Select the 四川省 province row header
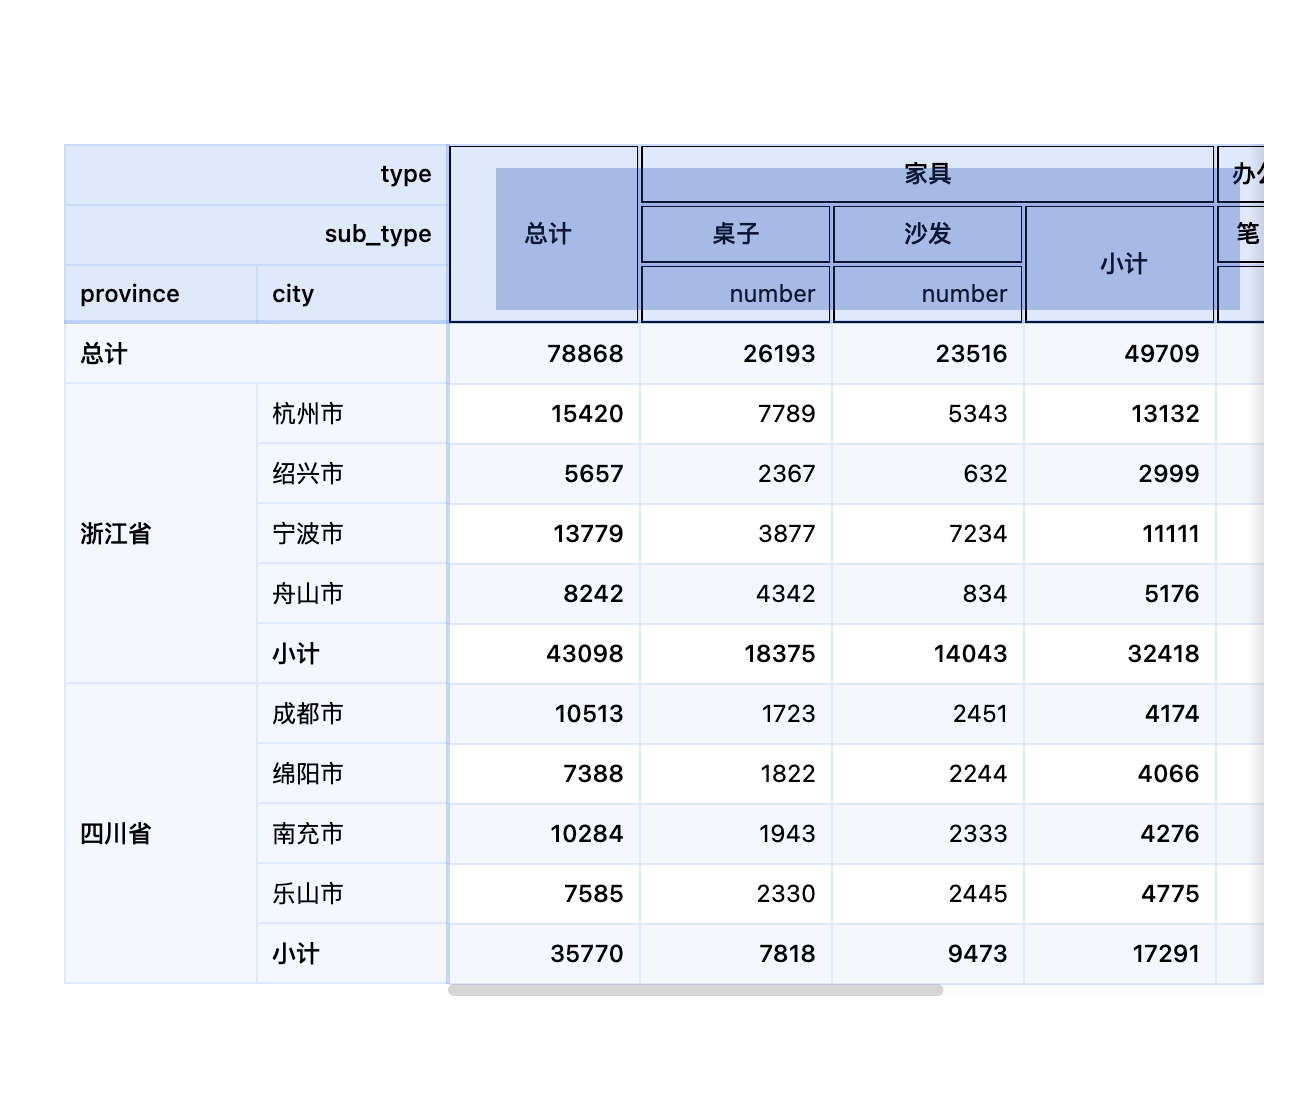Image resolution: width=1290 pixels, height=1108 pixels. coord(161,834)
